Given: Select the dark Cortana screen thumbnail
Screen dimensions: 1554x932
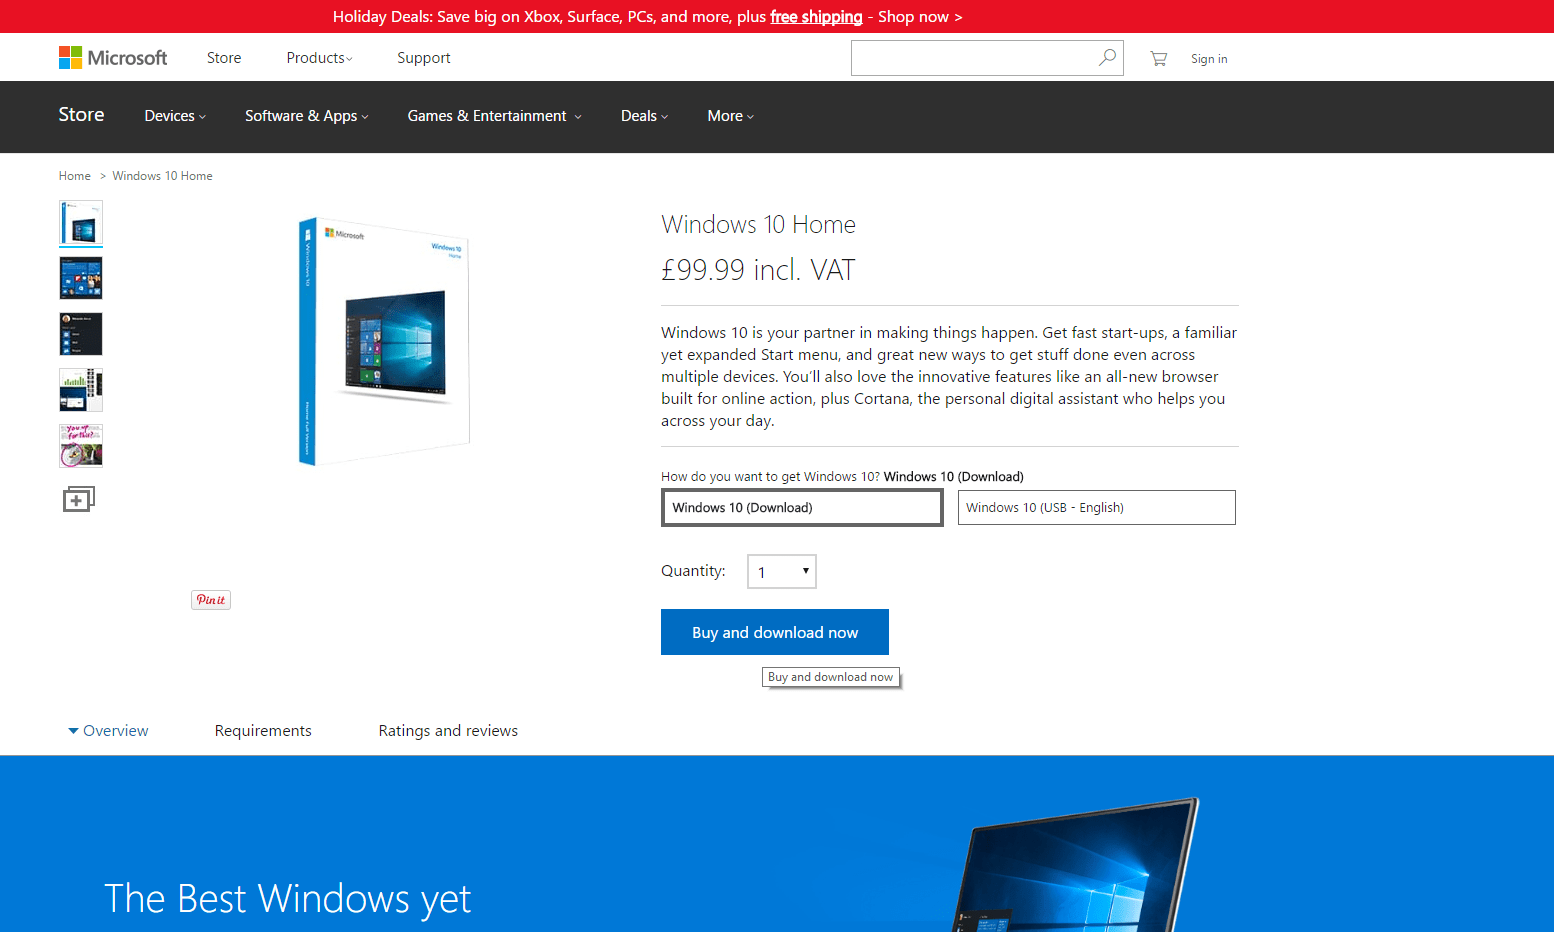Looking at the screenshot, I should click(81, 334).
